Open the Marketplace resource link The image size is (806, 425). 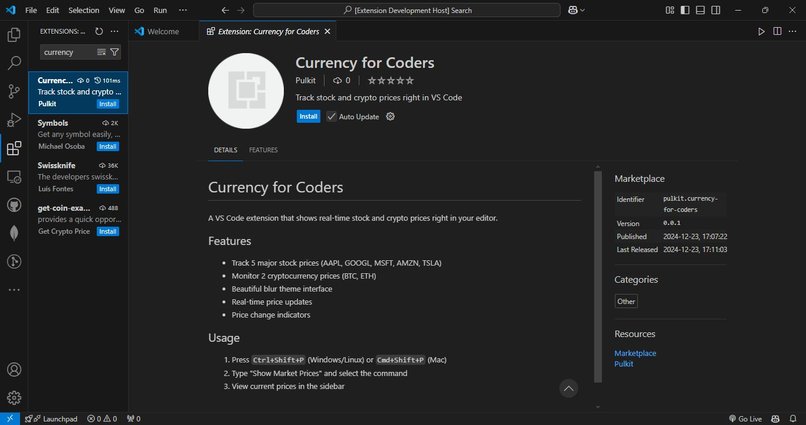point(635,353)
